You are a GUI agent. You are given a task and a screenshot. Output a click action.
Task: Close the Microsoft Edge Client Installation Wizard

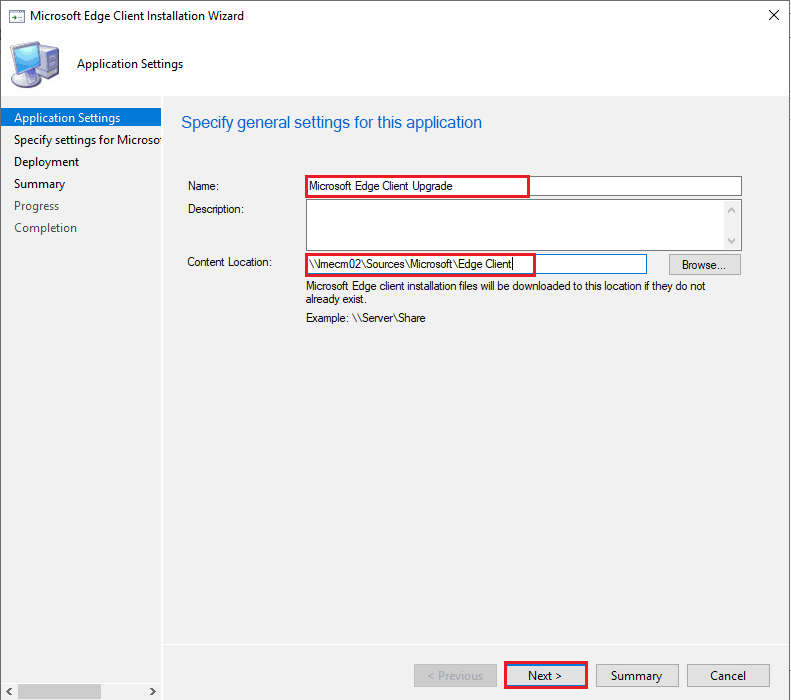[x=773, y=16]
